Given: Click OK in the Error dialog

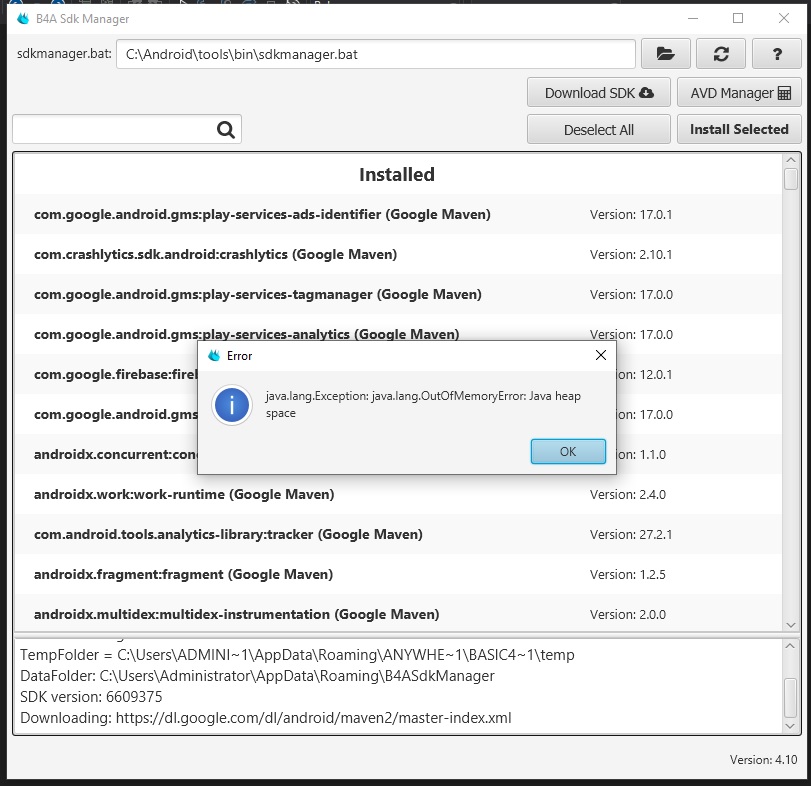Looking at the screenshot, I should pyautogui.click(x=568, y=451).
